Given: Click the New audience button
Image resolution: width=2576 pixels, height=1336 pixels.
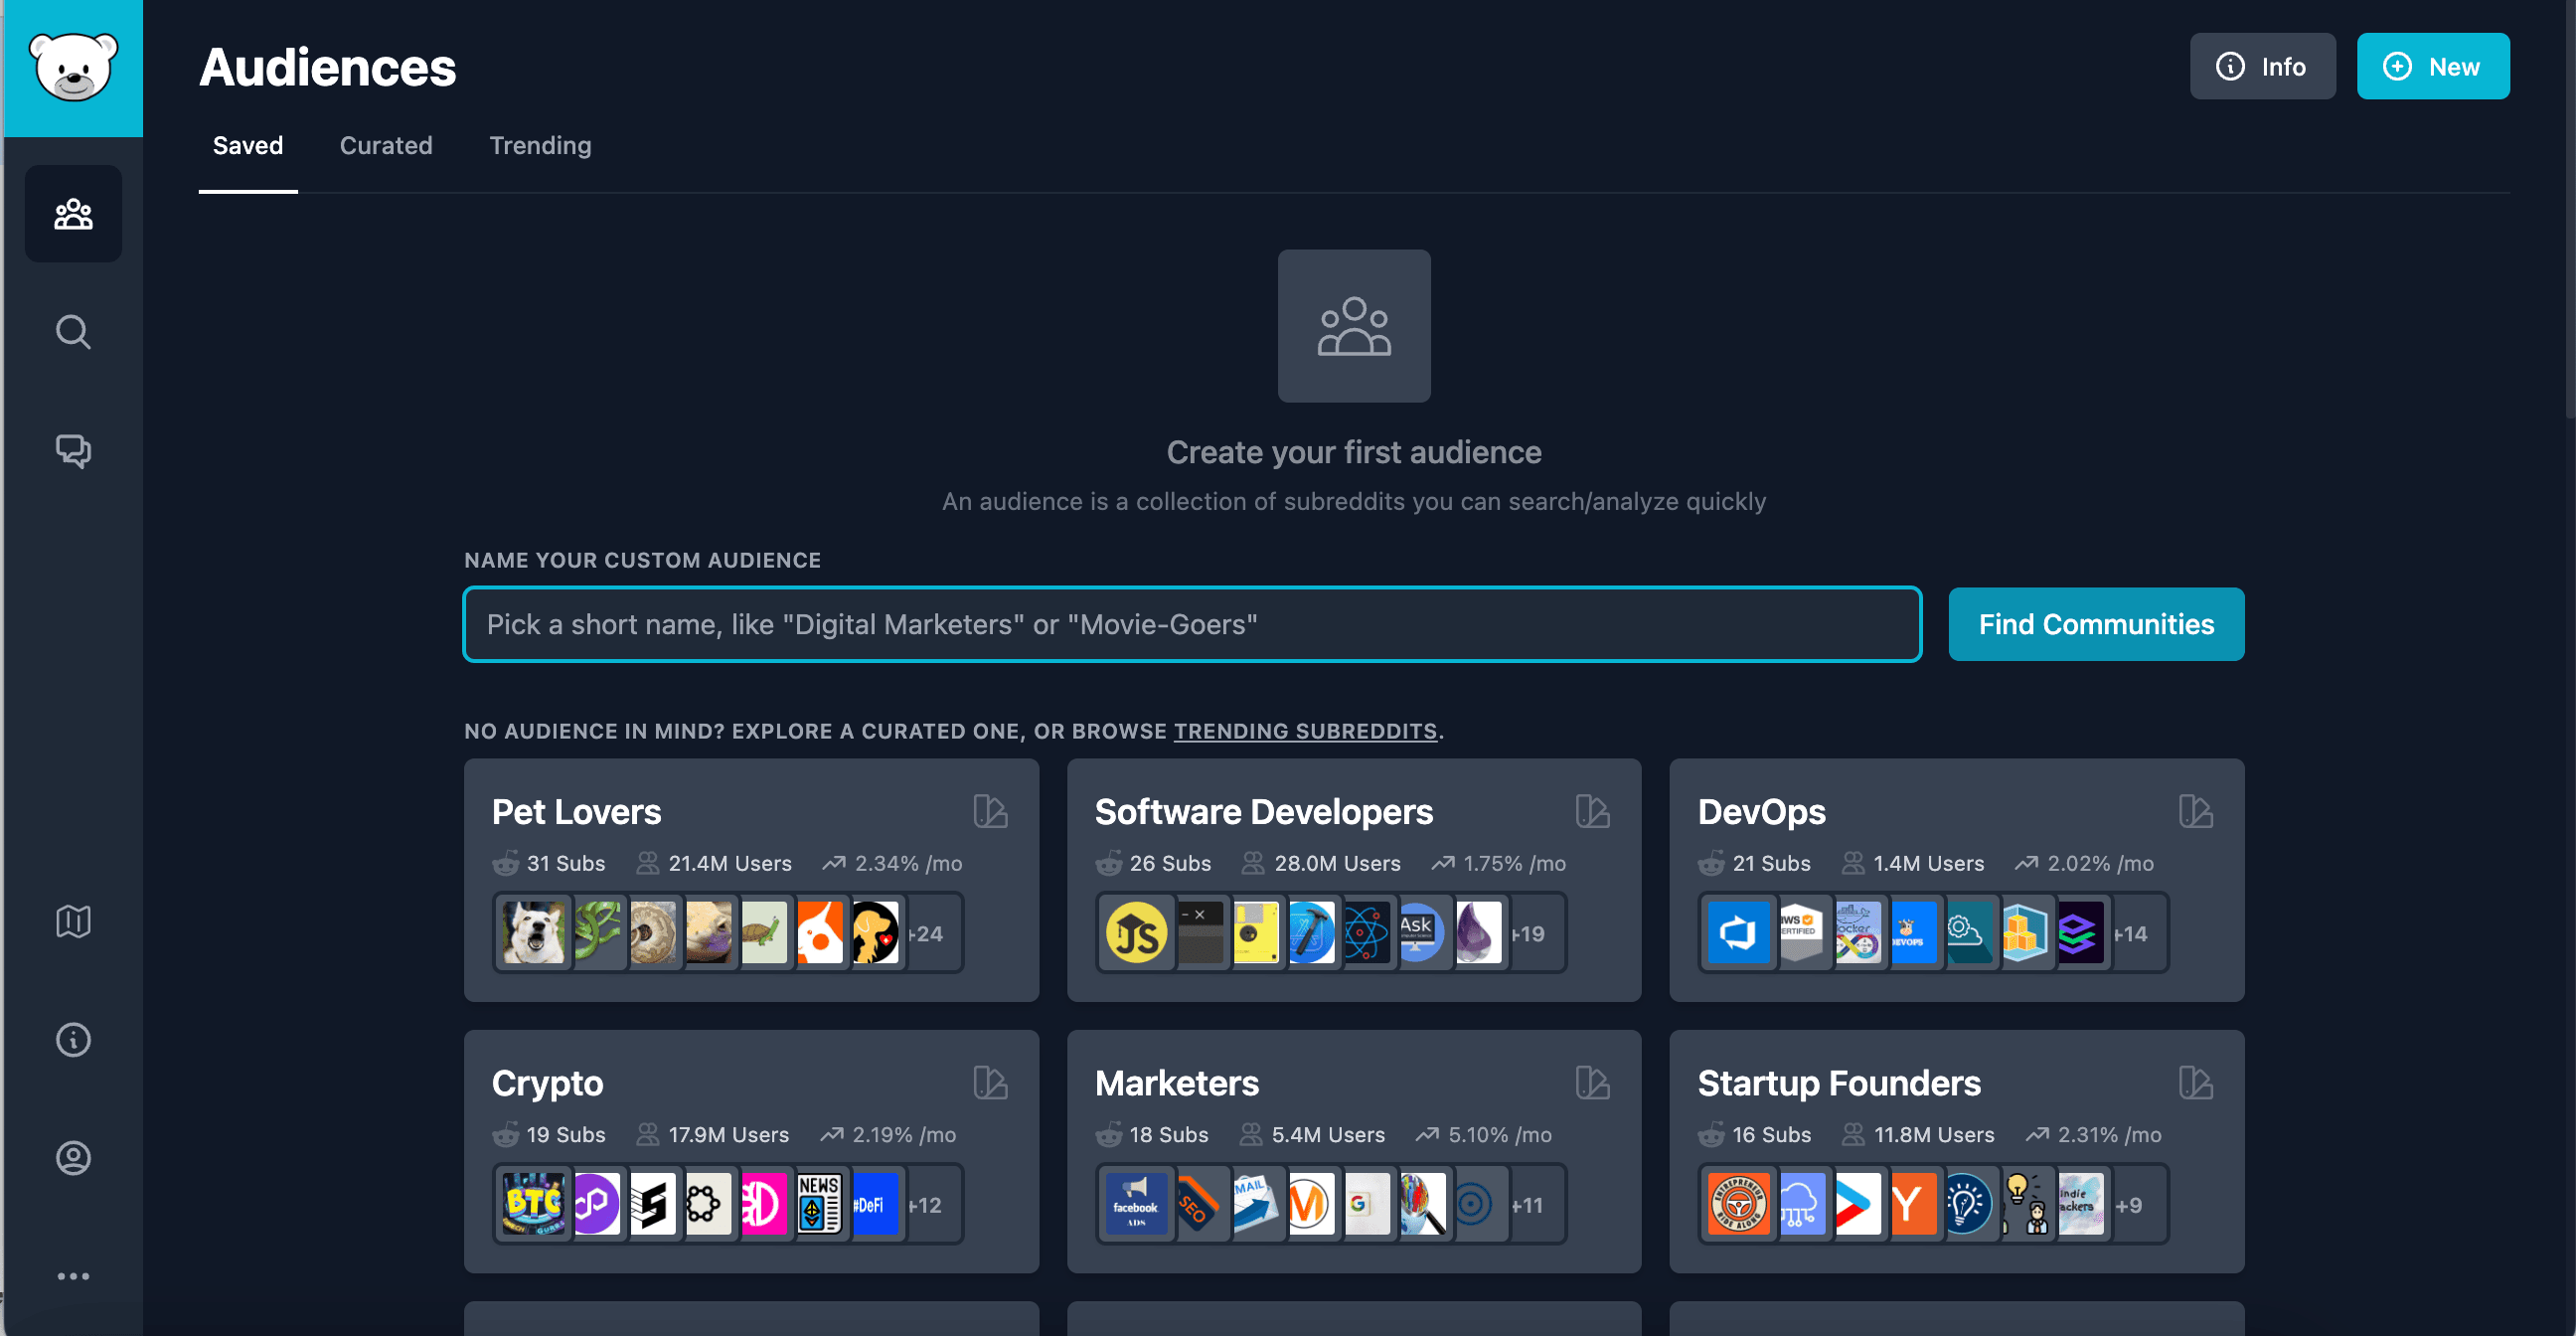Looking at the screenshot, I should point(2432,67).
